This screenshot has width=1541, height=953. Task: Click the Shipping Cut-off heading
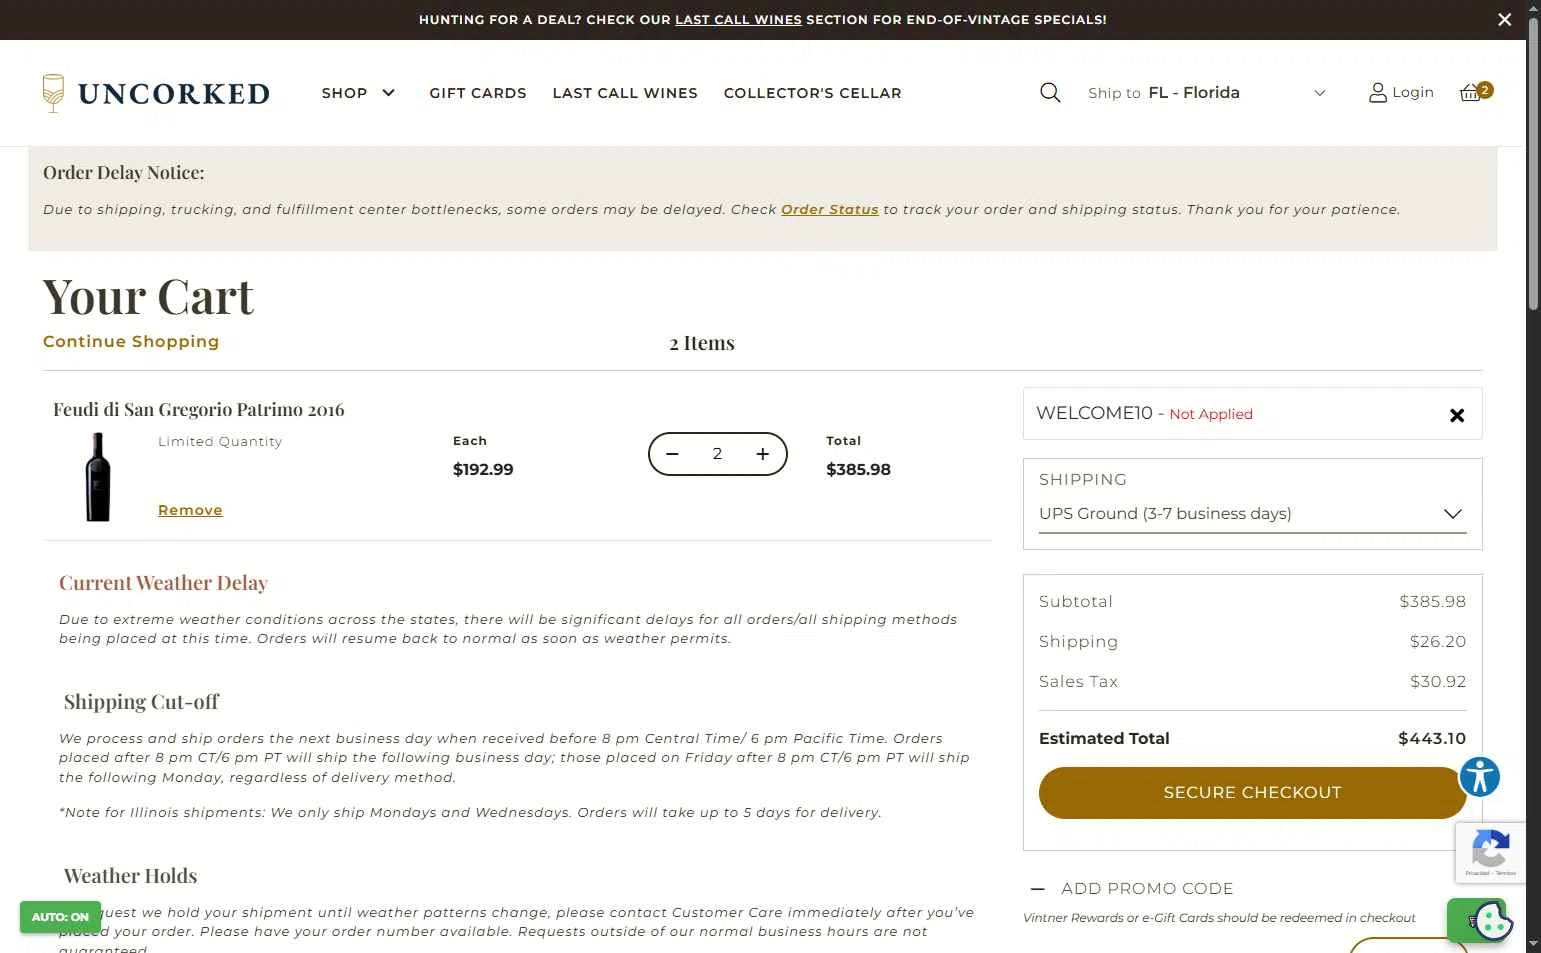(141, 702)
